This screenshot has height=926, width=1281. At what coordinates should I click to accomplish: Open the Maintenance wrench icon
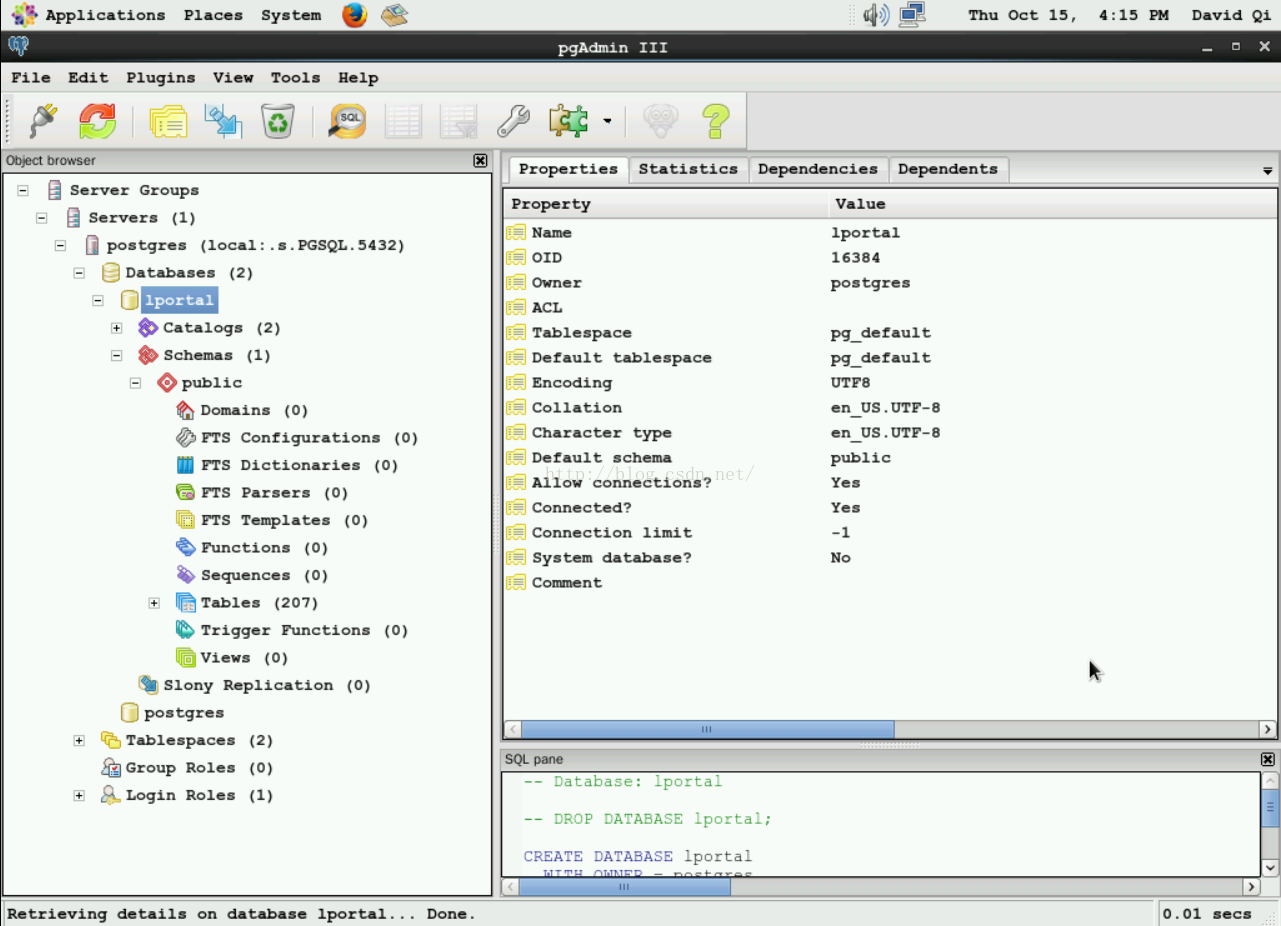pyautogui.click(x=514, y=122)
